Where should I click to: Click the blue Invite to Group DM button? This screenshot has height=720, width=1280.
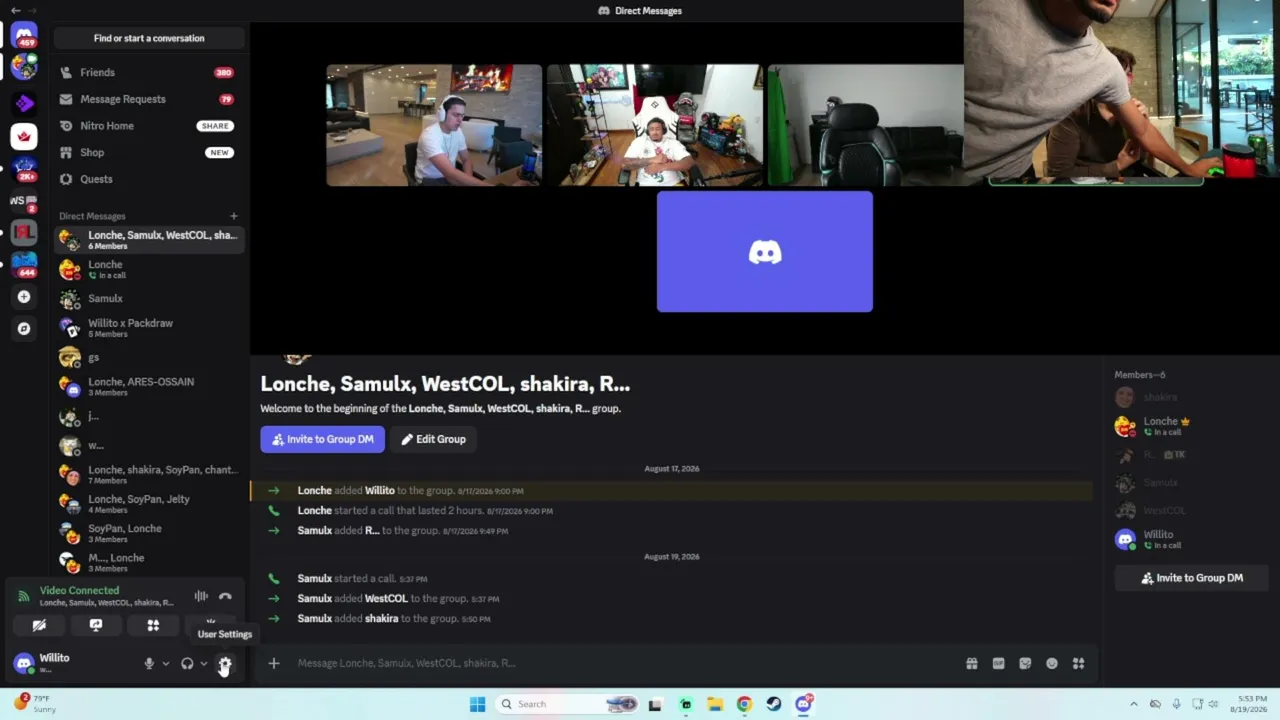click(x=322, y=439)
